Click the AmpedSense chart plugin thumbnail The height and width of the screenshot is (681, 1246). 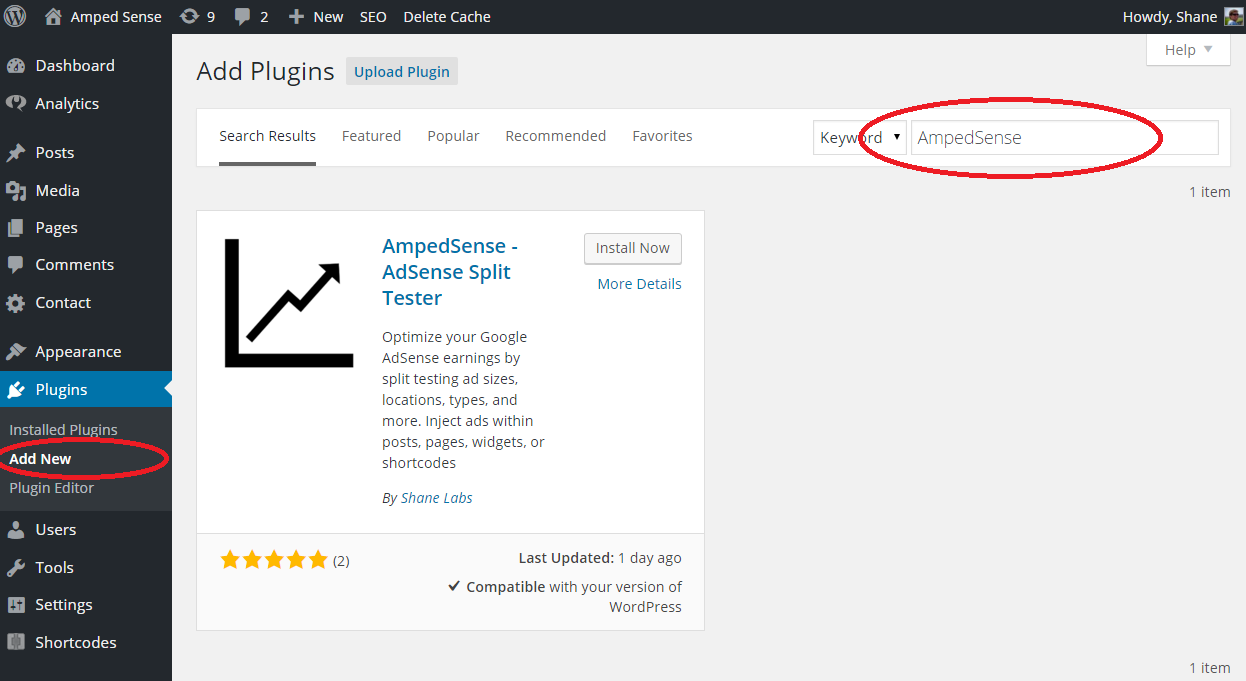coord(289,303)
